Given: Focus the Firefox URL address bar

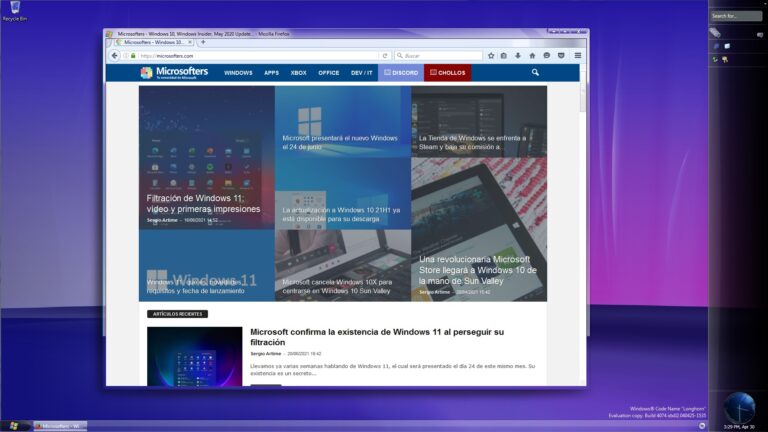Looking at the screenshot, I should (257, 56).
